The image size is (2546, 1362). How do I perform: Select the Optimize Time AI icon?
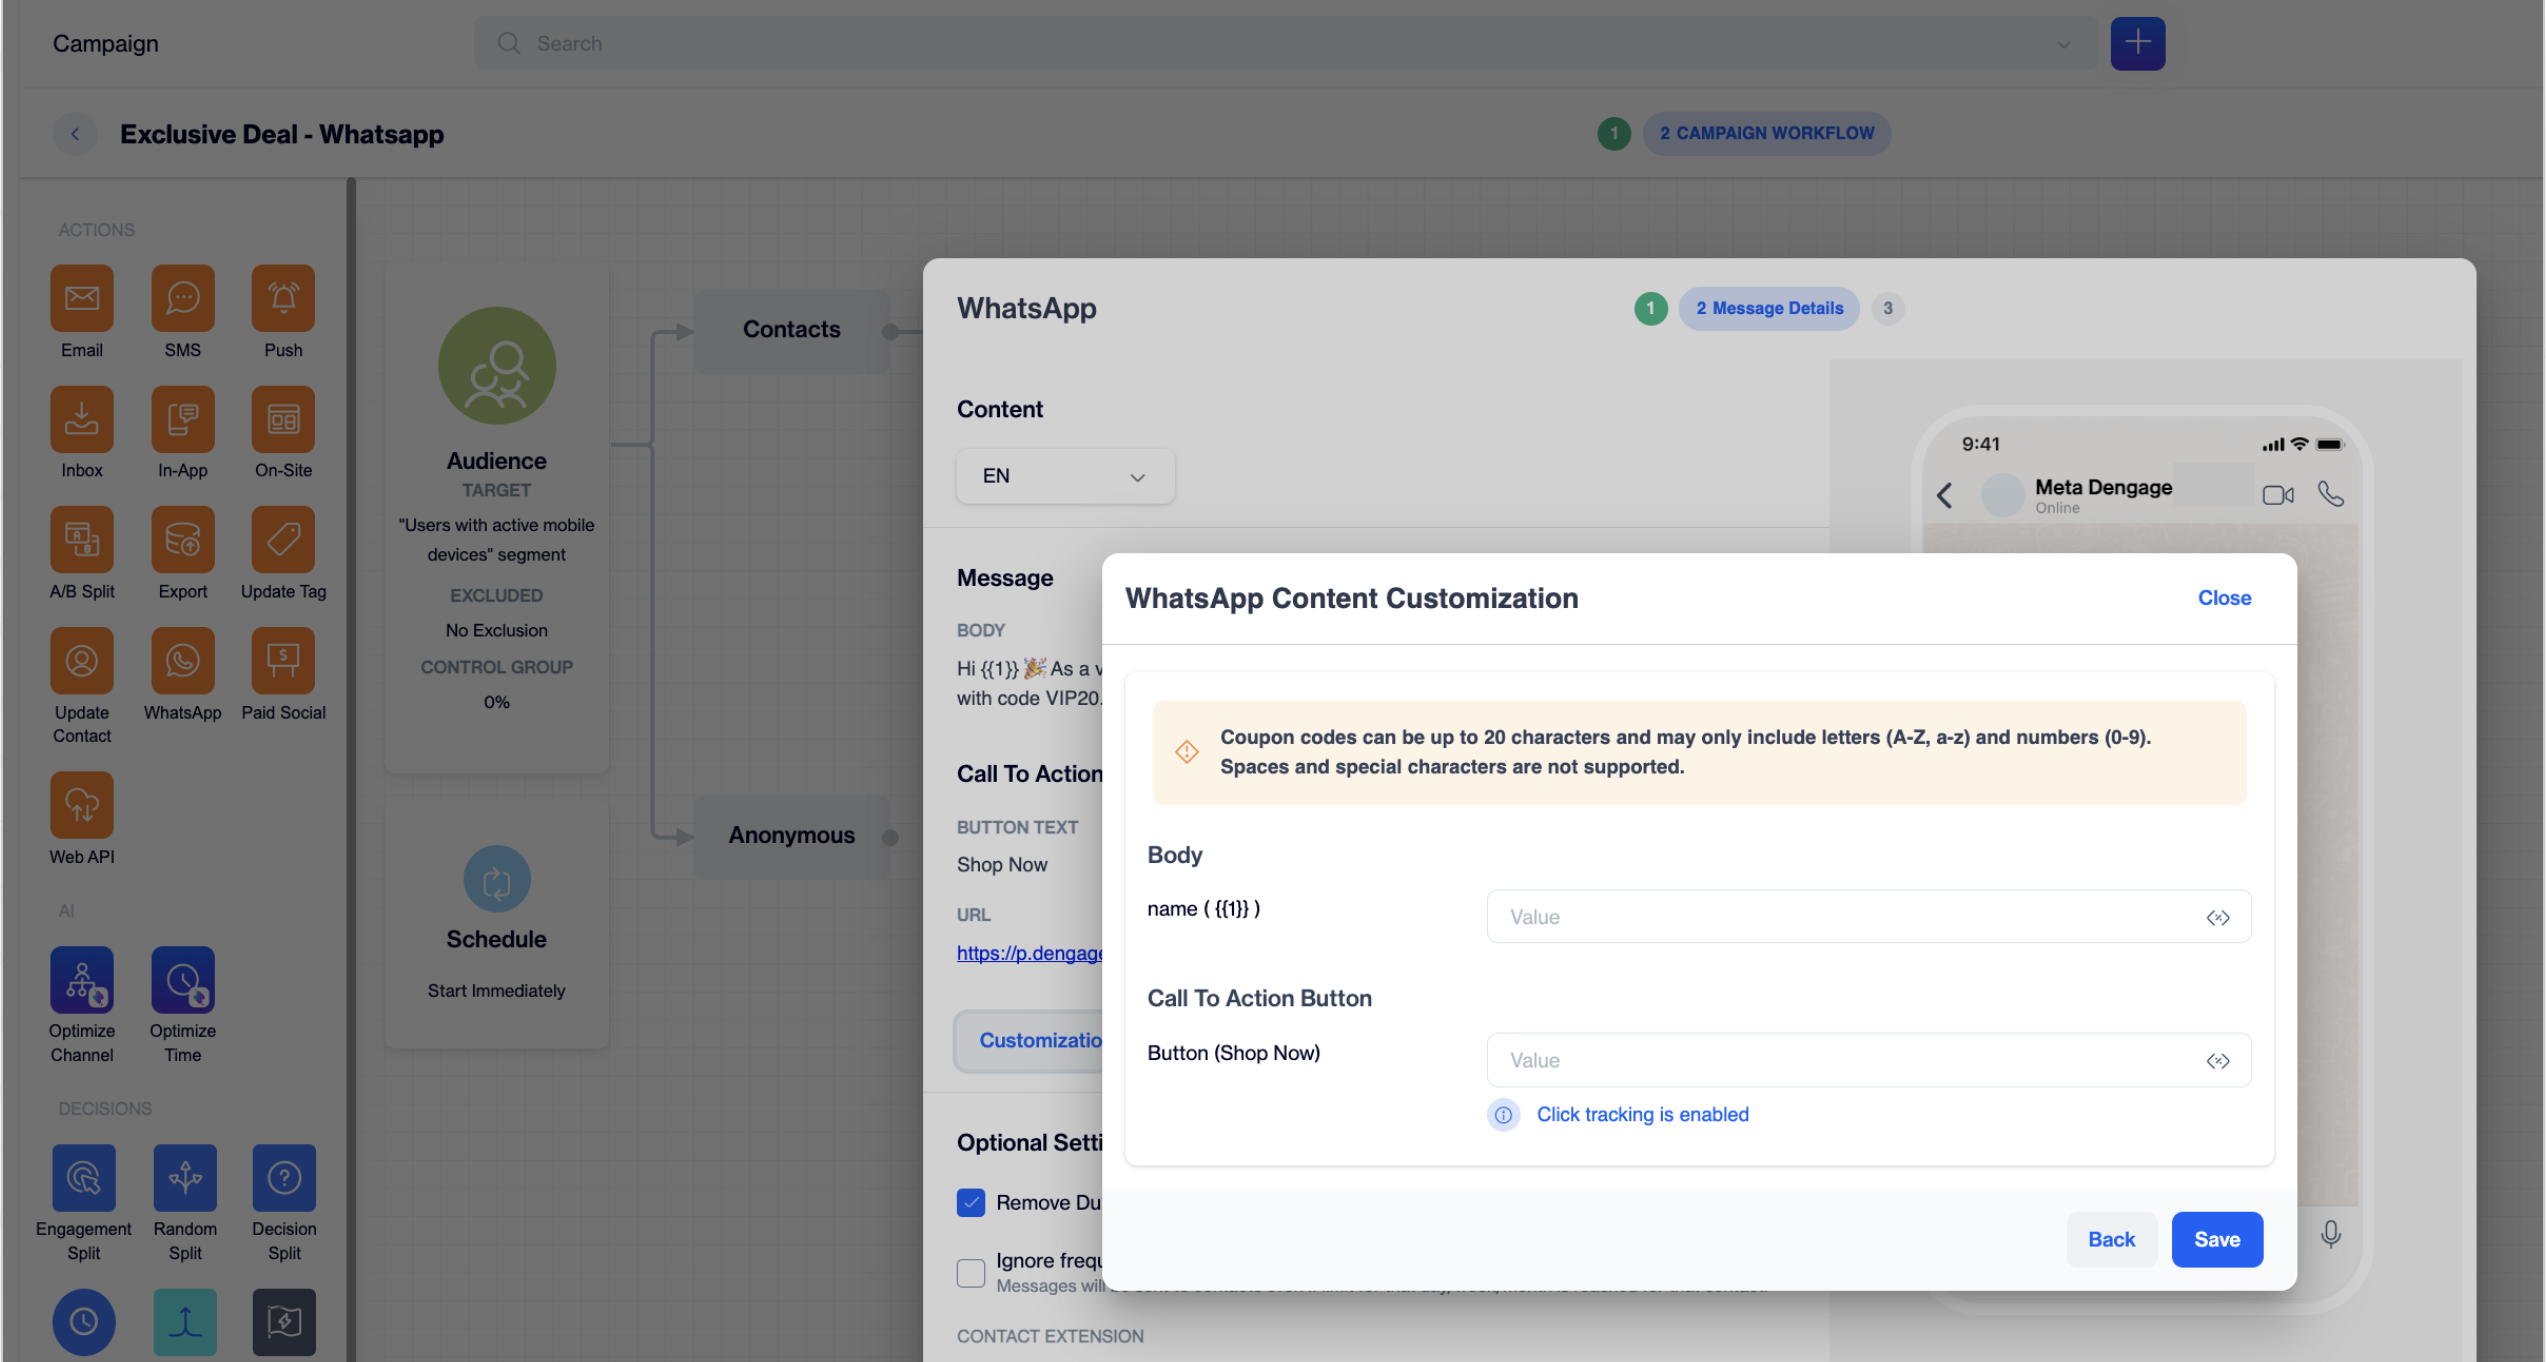coord(183,980)
